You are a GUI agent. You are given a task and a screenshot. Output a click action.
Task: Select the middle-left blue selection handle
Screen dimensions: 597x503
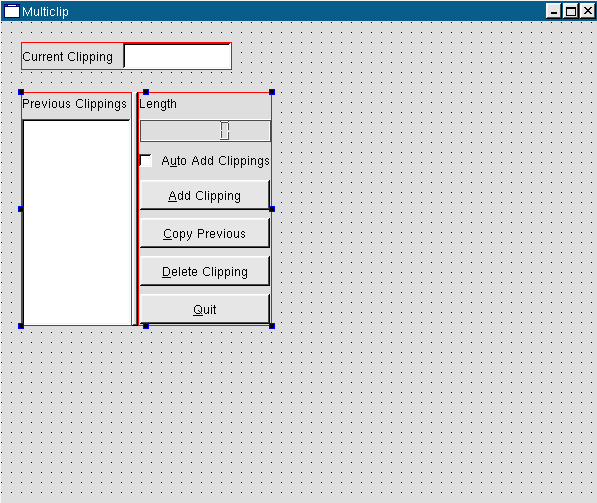coord(21,209)
